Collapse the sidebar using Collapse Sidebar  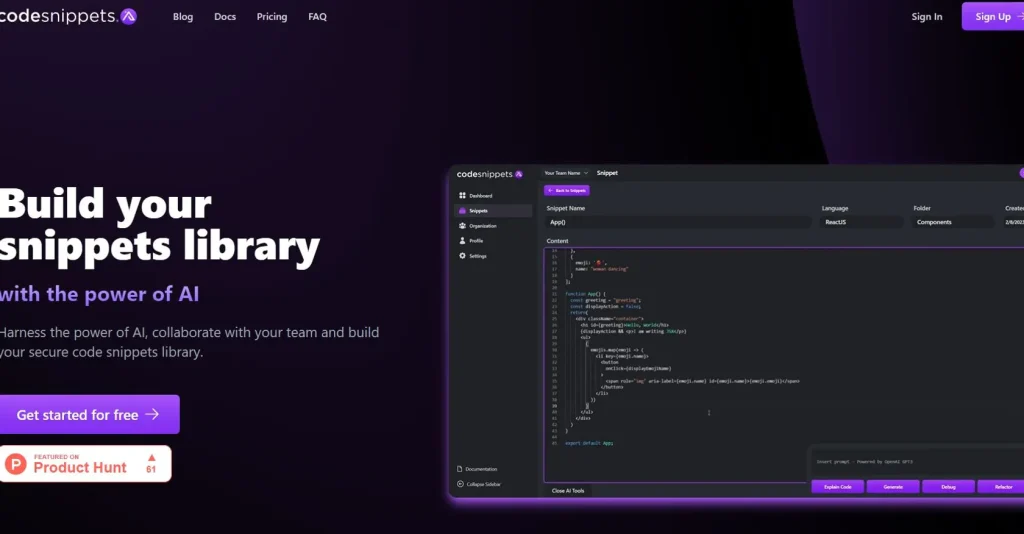click(x=483, y=484)
